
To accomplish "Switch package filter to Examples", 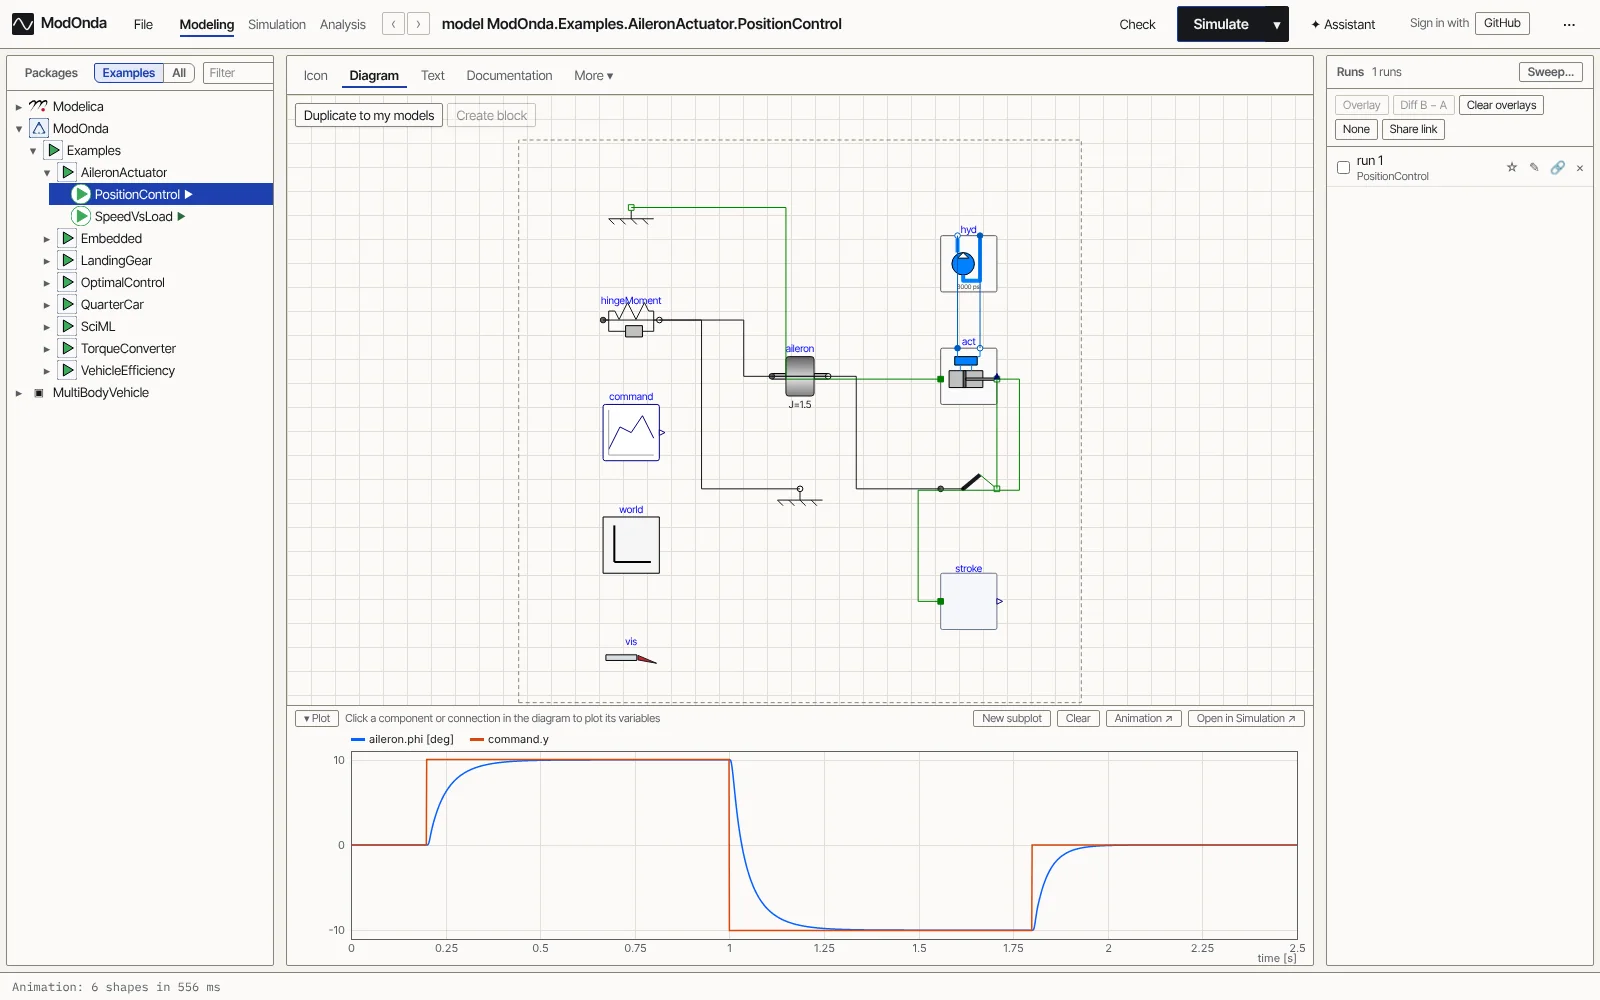I will tap(129, 73).
